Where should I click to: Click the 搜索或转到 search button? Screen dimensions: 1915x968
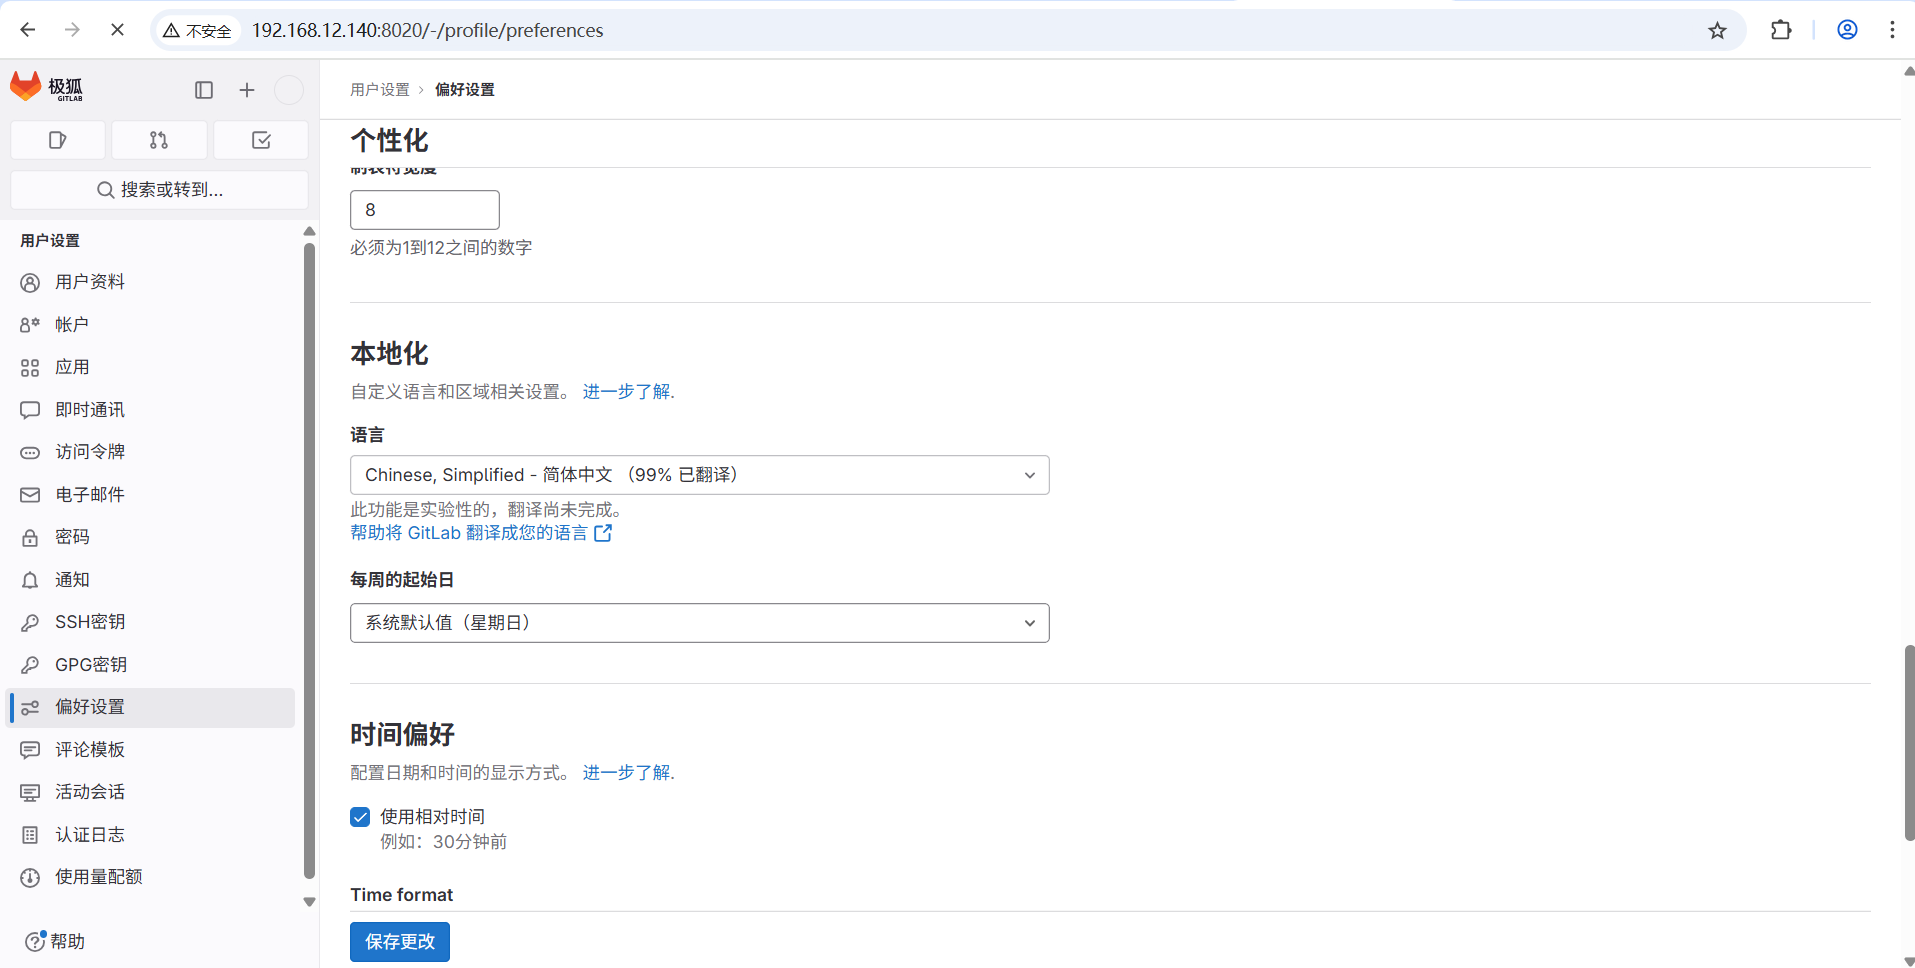pos(160,190)
